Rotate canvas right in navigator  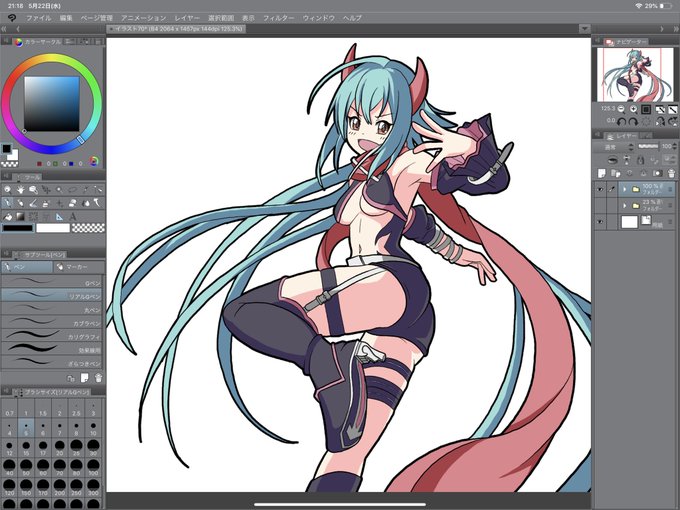click(634, 122)
